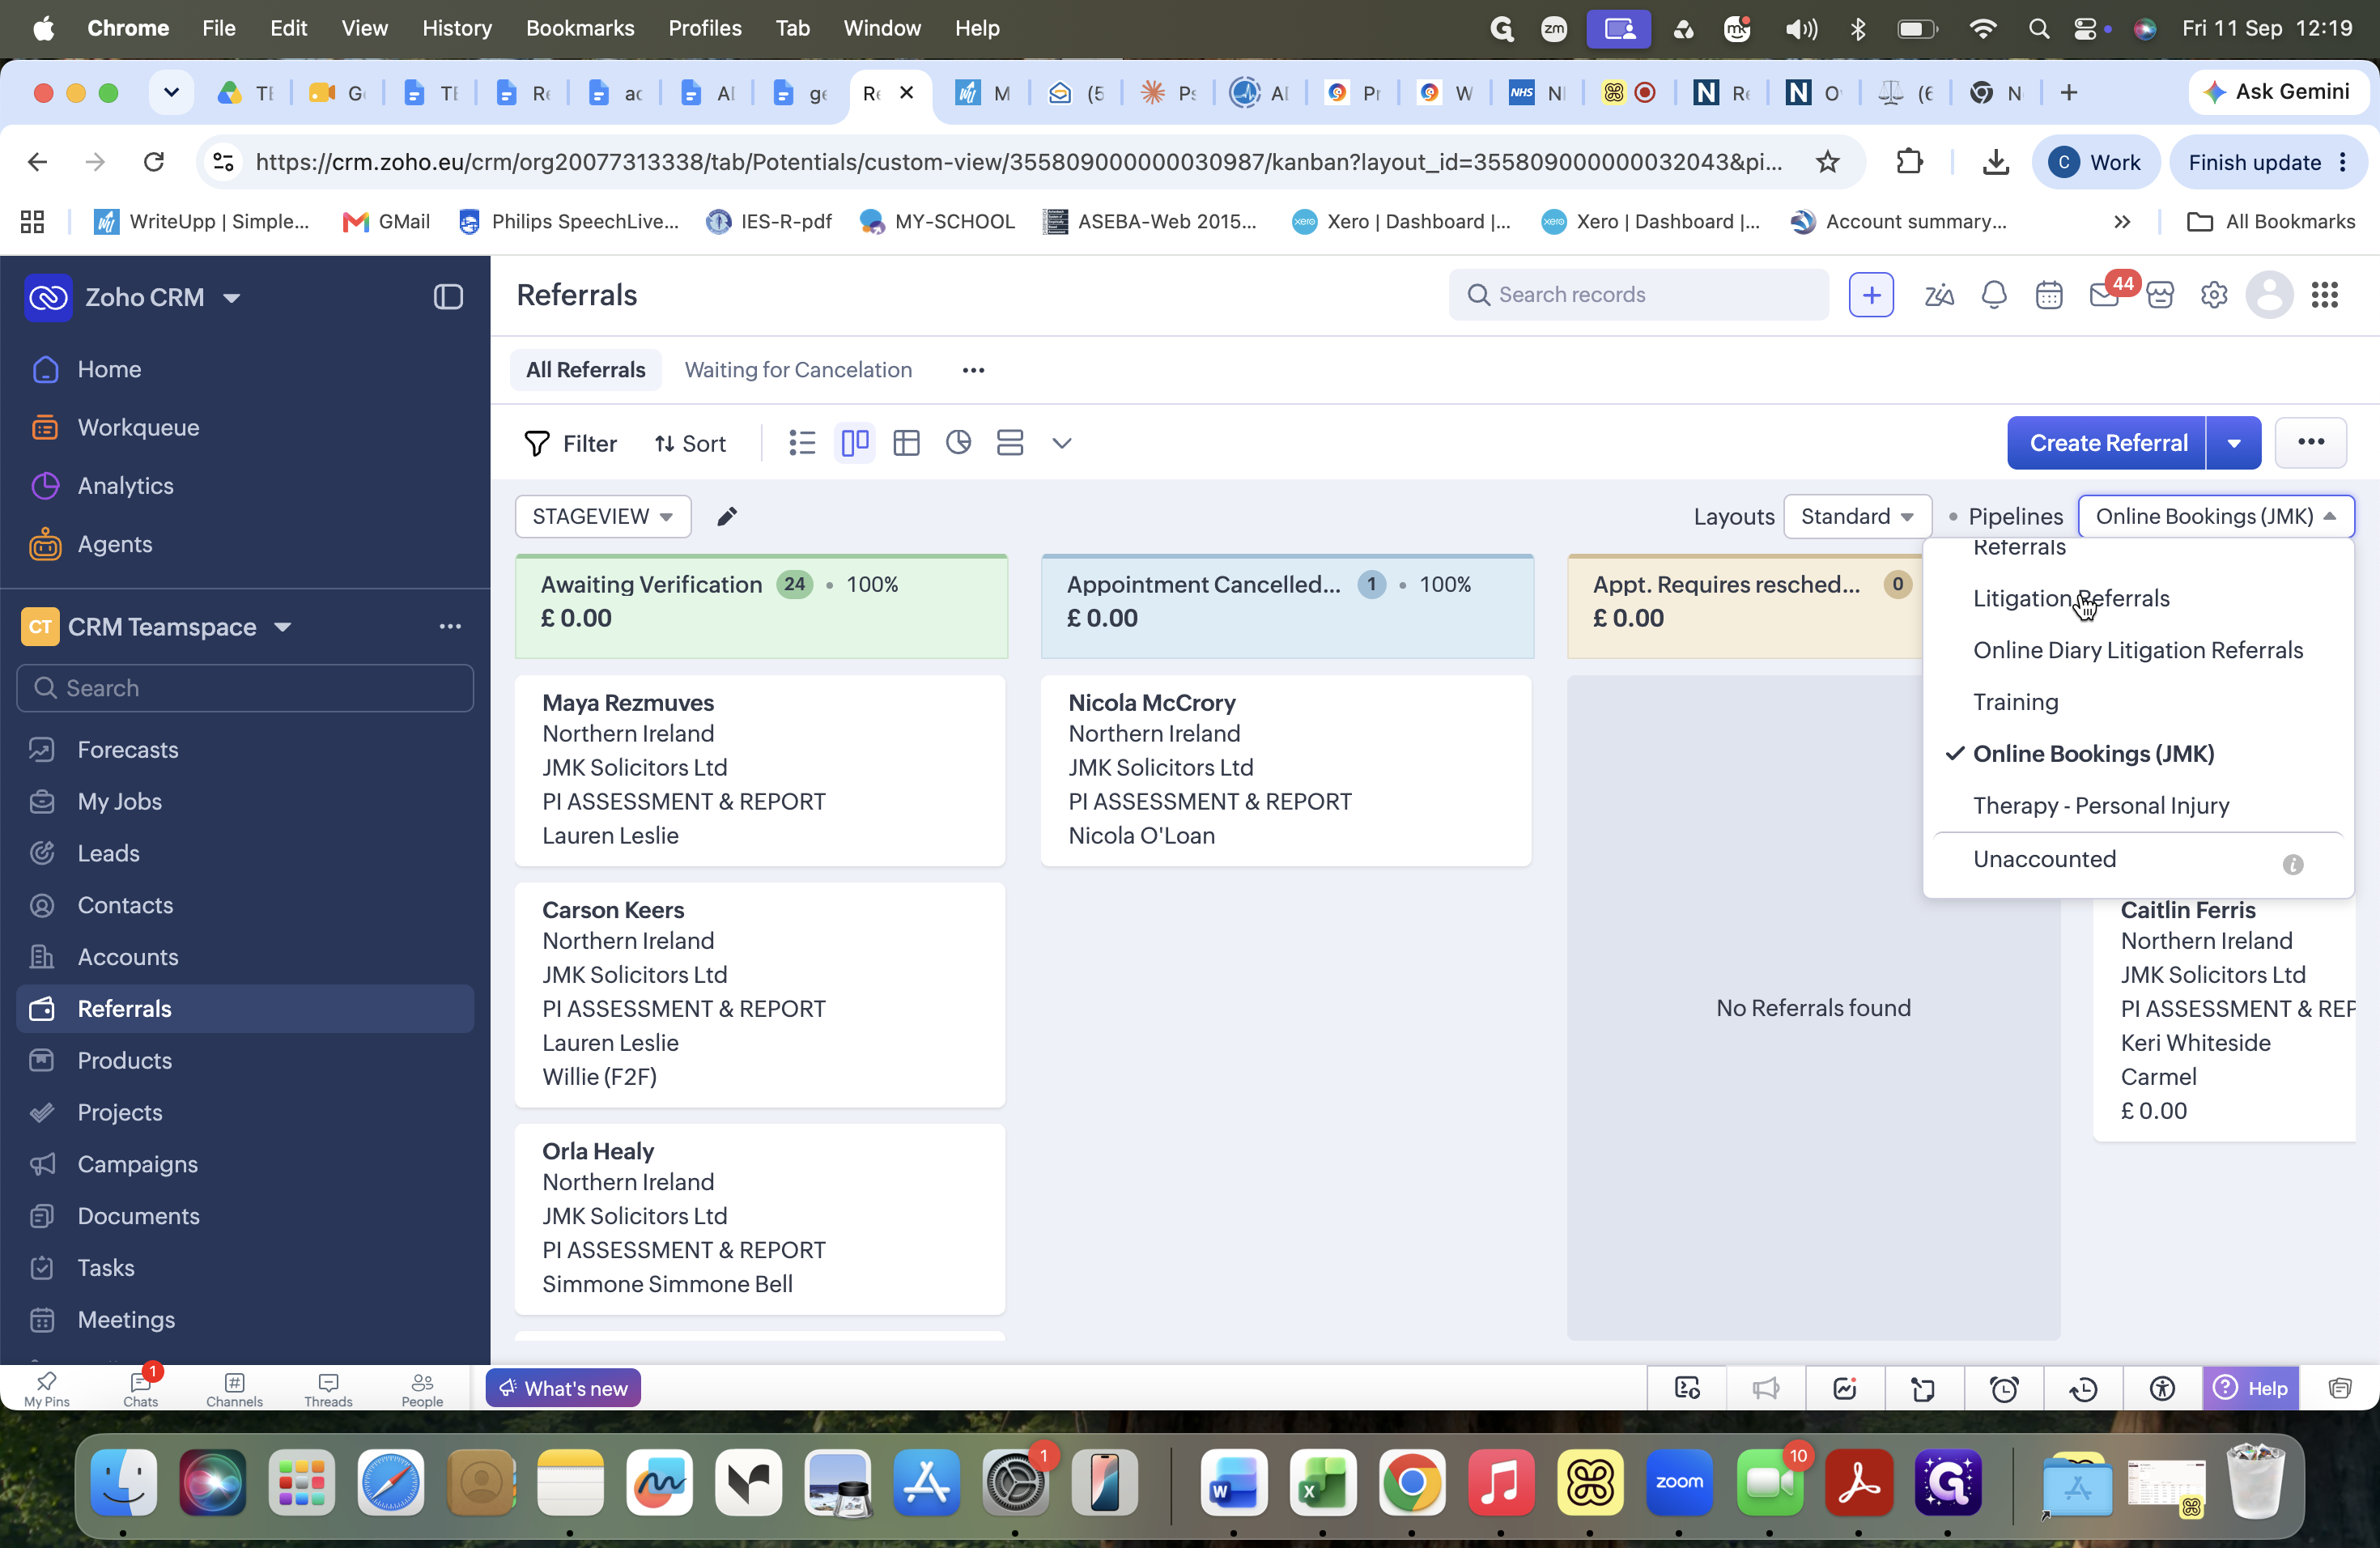Open notifications bell icon

coord(1994,295)
